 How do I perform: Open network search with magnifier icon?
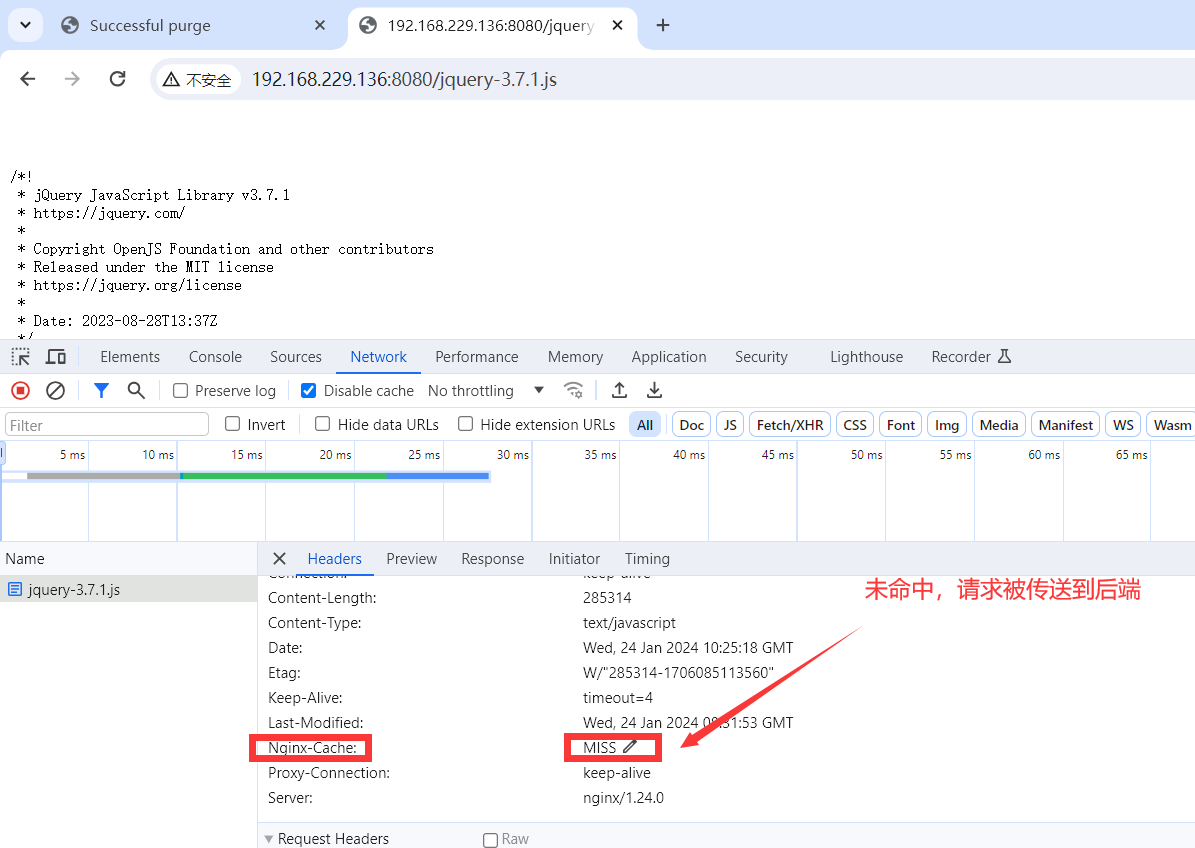click(136, 391)
